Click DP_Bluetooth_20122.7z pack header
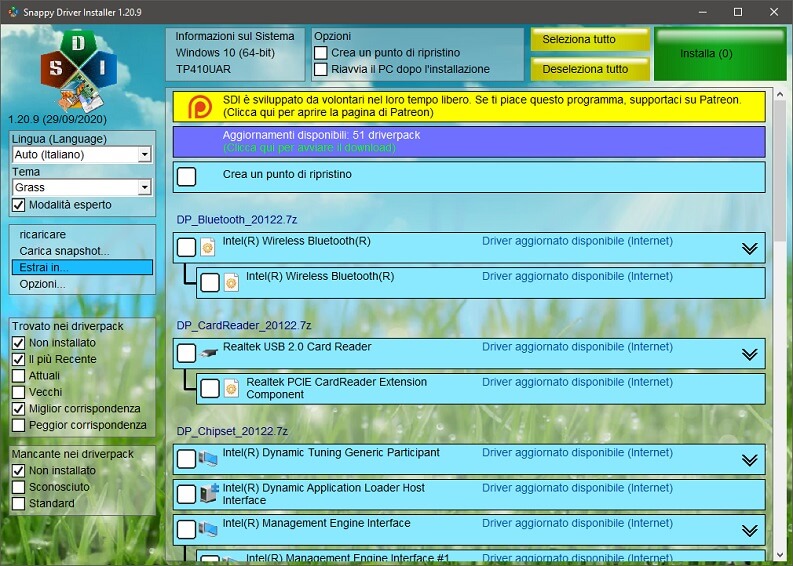Viewport: 793px width, 566px height. click(x=237, y=220)
